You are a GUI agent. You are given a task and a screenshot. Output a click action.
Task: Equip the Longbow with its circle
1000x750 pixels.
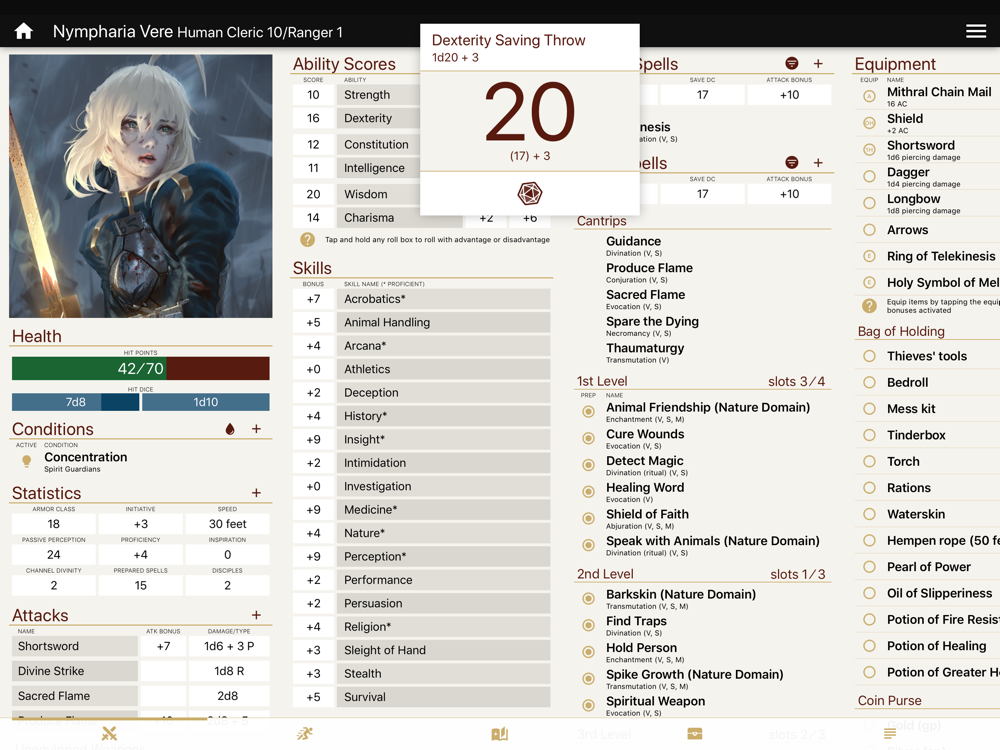869,203
